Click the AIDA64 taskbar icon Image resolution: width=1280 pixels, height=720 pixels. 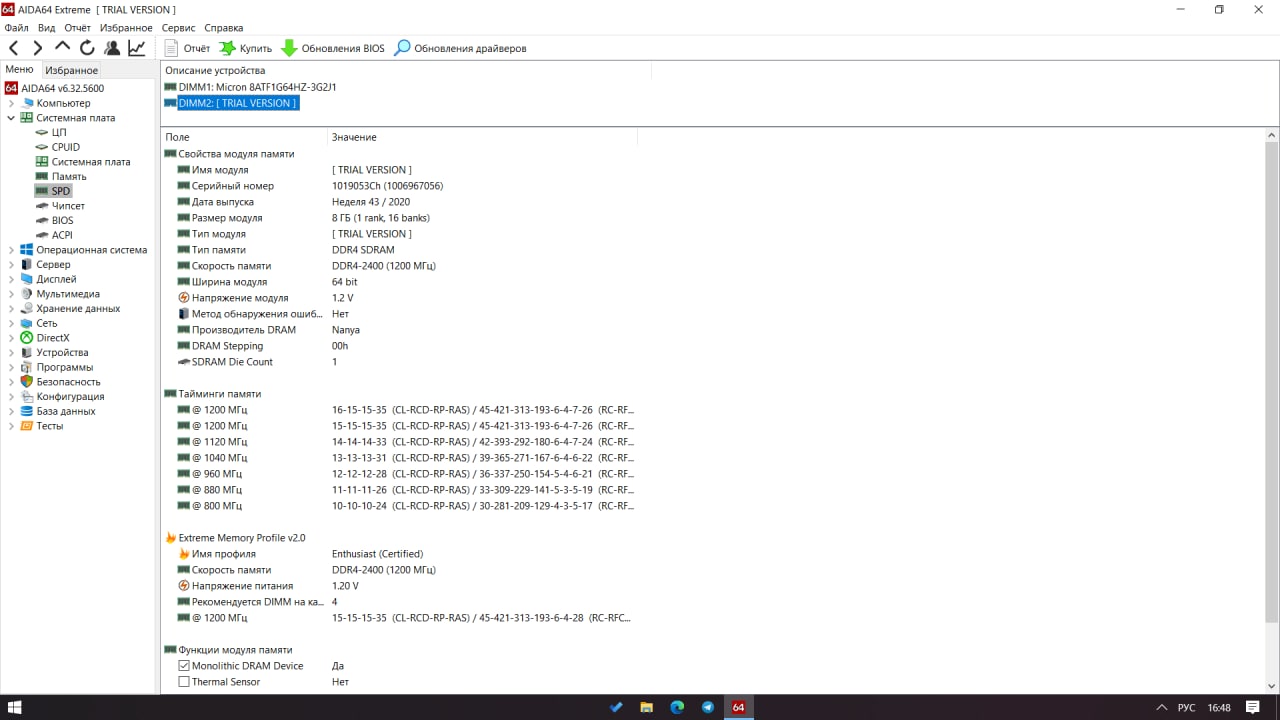tap(739, 707)
